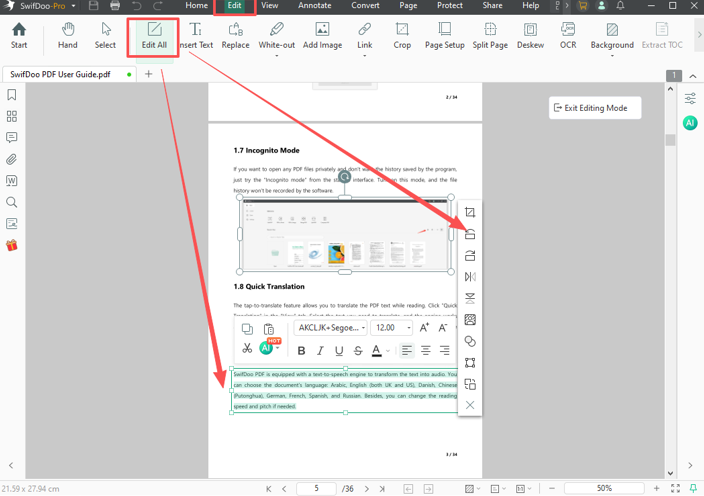Open the page thumbnails sidebar panel
Image resolution: width=704 pixels, height=496 pixels.
click(12, 116)
